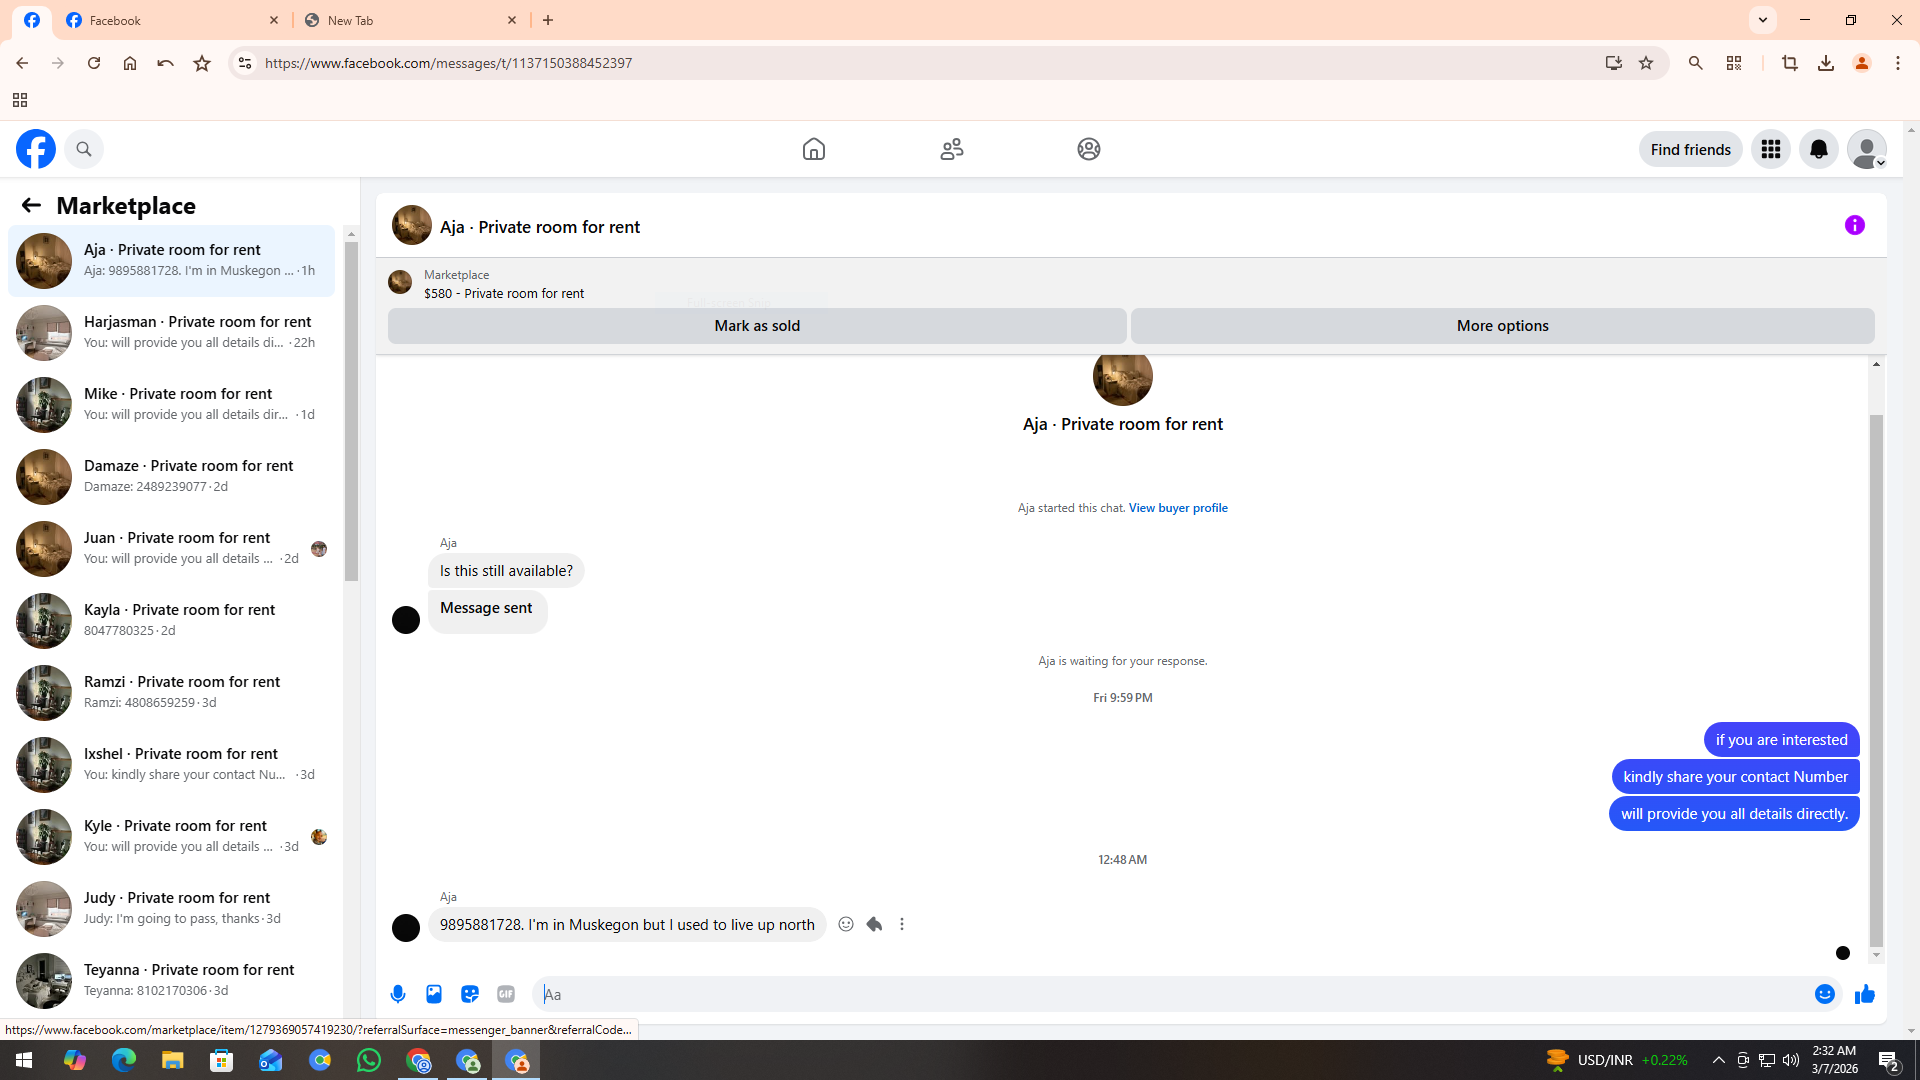Open more actions for Aja's message
Image resolution: width=1920 pixels, height=1080 pixels.
point(902,925)
